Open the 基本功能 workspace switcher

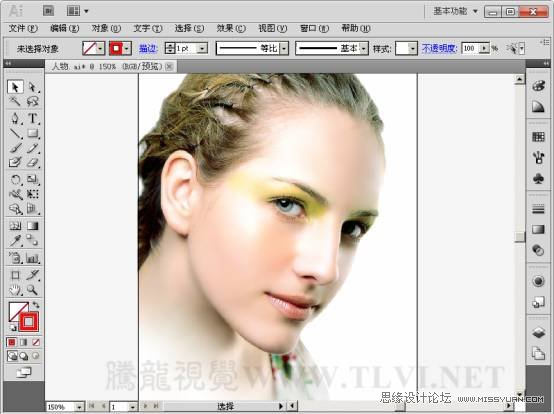tap(456, 11)
